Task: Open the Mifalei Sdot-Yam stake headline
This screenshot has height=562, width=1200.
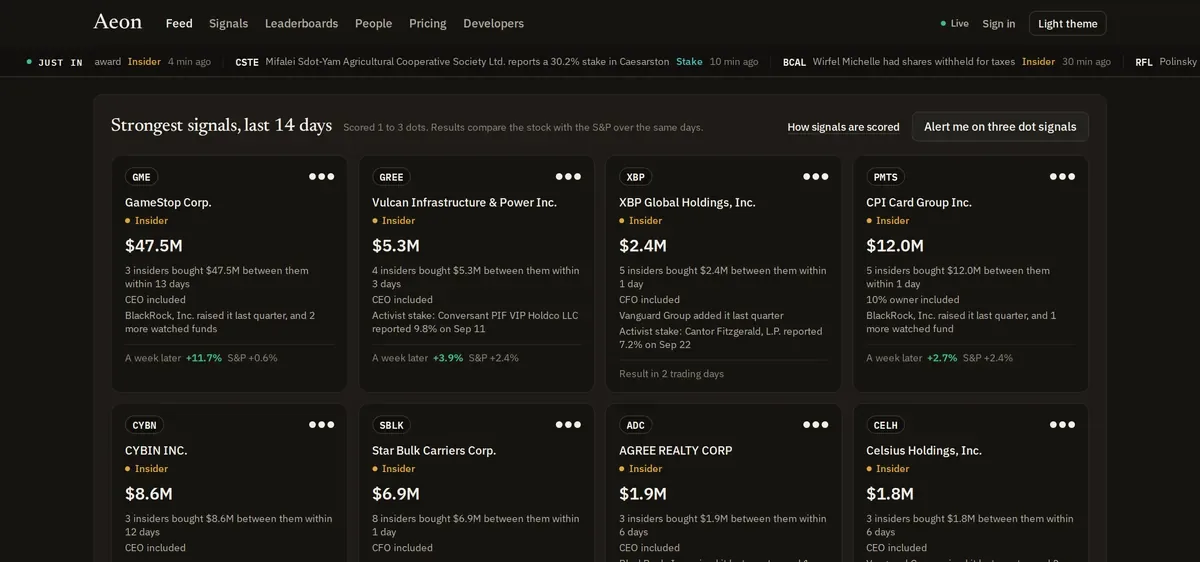Action: point(467,62)
